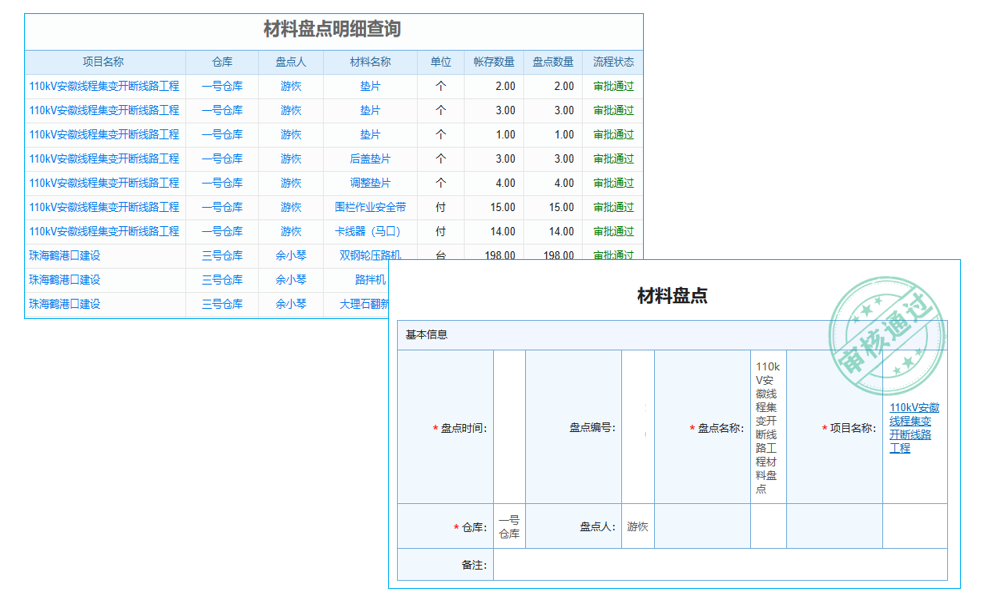Click the 项目名称 column header
Viewport: 1000px width, 600px height.
(x=103, y=61)
